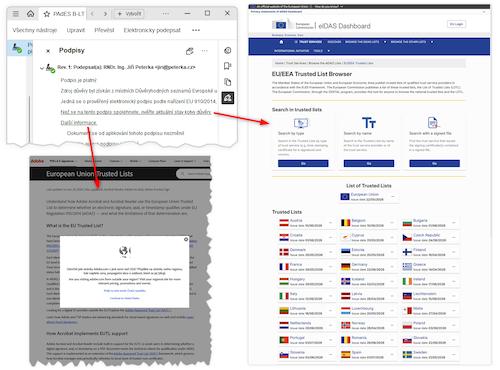
Task: Open the Czech Republic trusted list
Action: [430, 237]
